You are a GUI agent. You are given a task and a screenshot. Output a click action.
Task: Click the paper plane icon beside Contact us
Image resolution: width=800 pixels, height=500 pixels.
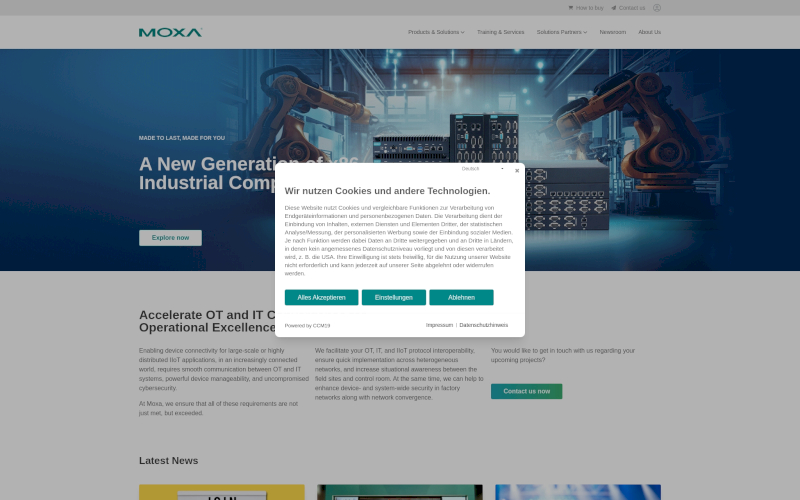click(x=614, y=8)
